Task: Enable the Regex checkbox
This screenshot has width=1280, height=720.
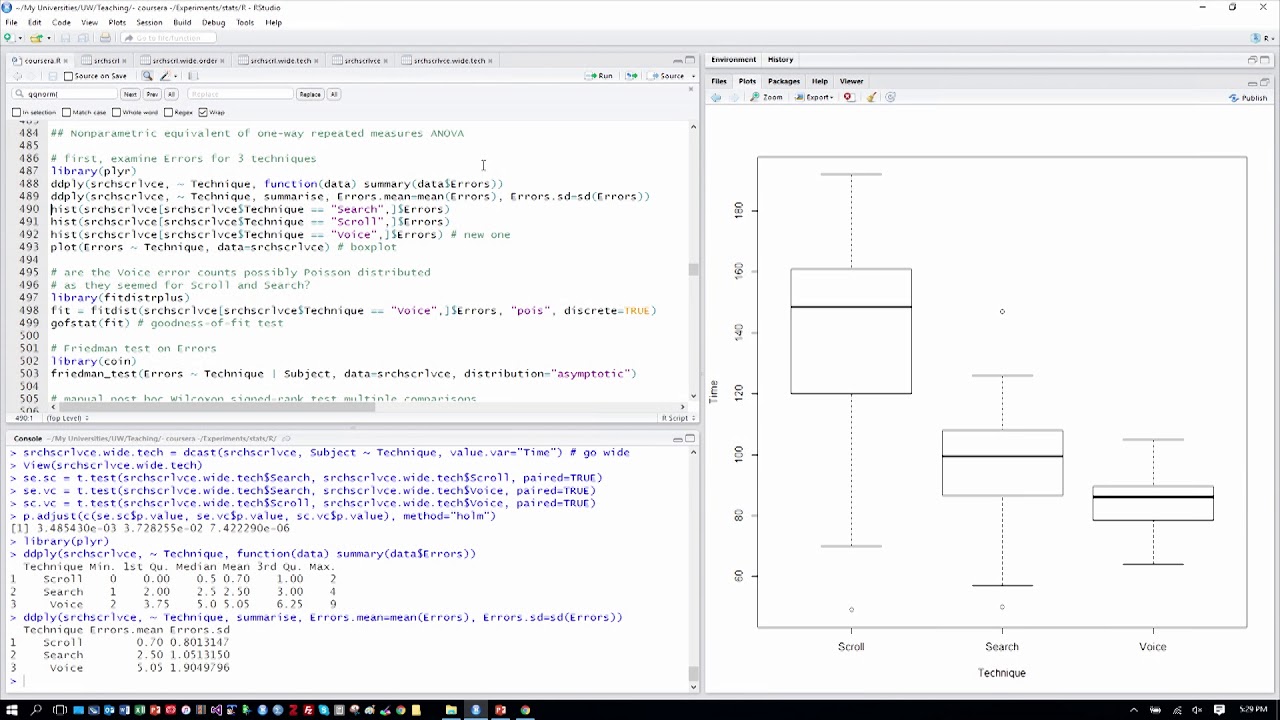Action: tap(167, 112)
